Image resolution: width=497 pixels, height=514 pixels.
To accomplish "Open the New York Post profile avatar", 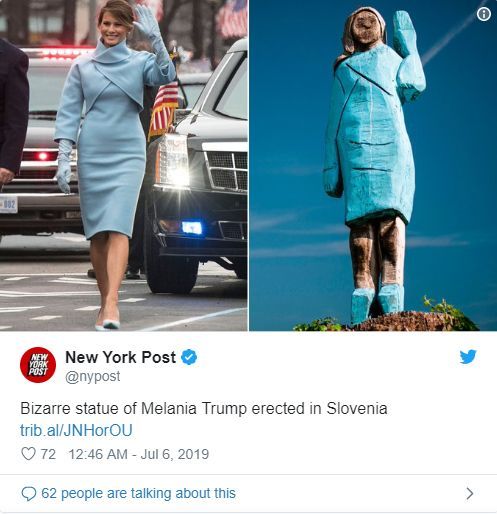I will coord(38,365).
